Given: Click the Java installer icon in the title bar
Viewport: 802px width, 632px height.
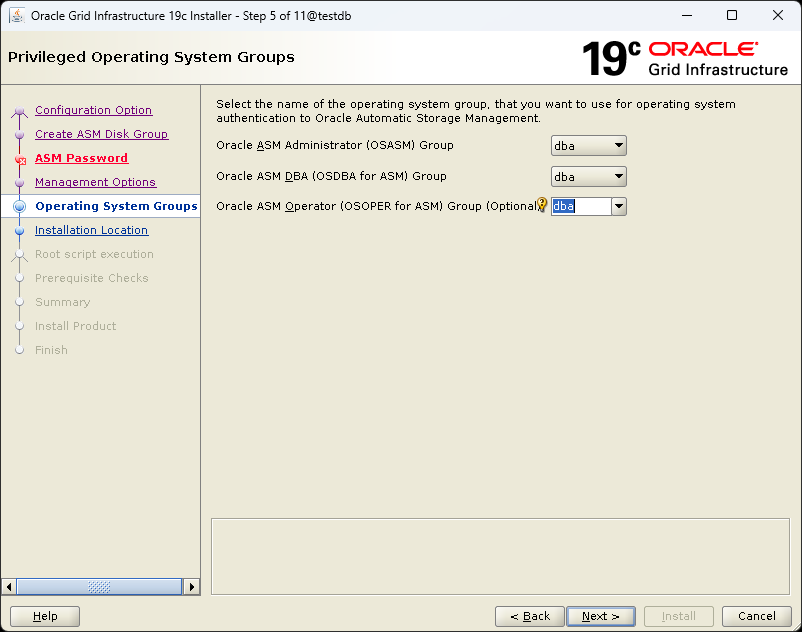Looking at the screenshot, I should coord(17,16).
